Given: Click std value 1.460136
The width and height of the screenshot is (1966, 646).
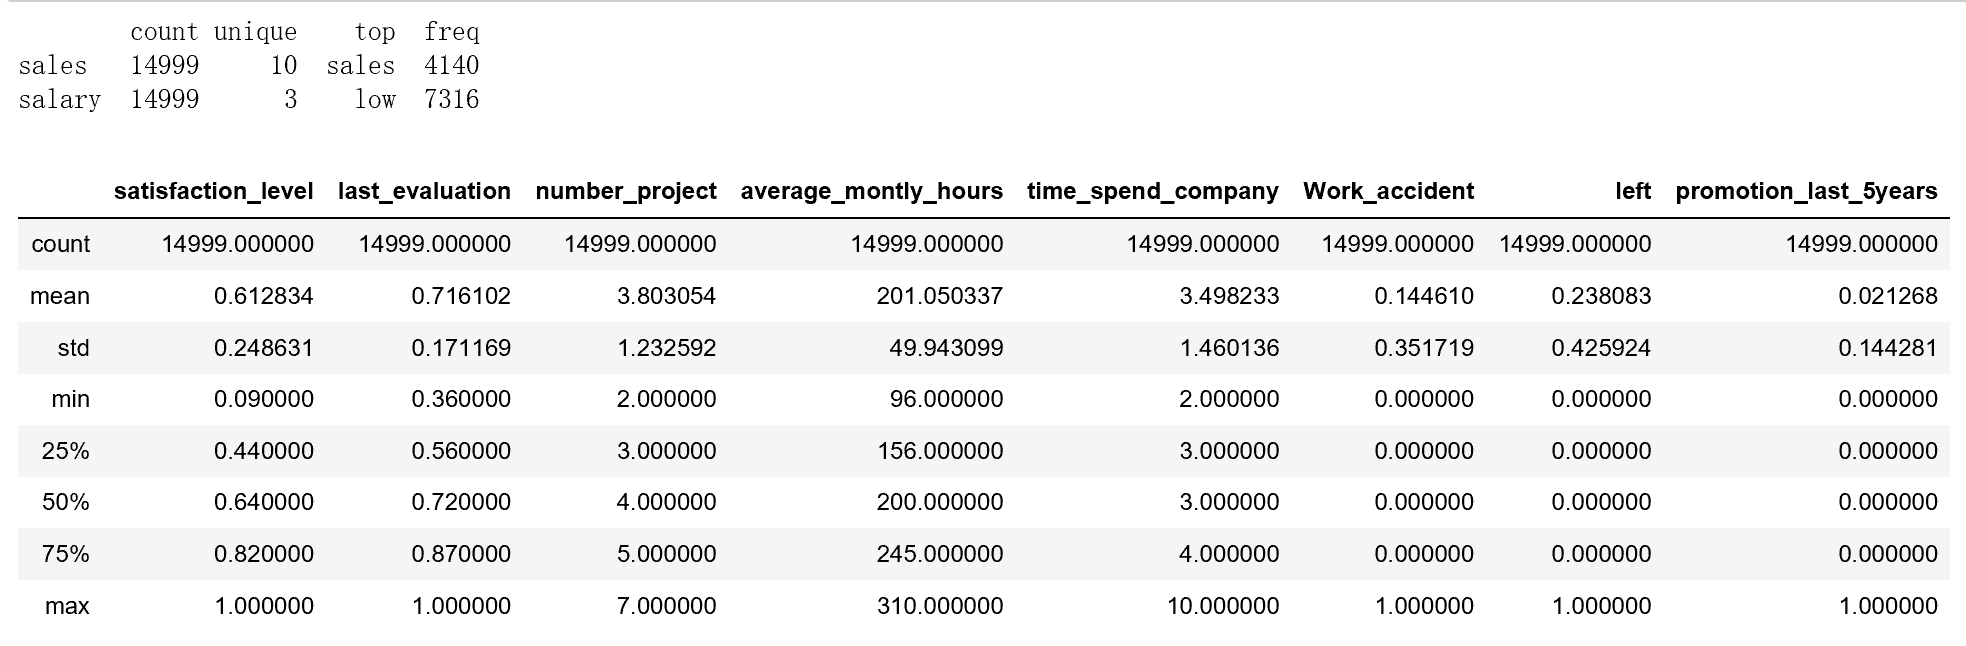Looking at the screenshot, I should tap(1229, 348).
